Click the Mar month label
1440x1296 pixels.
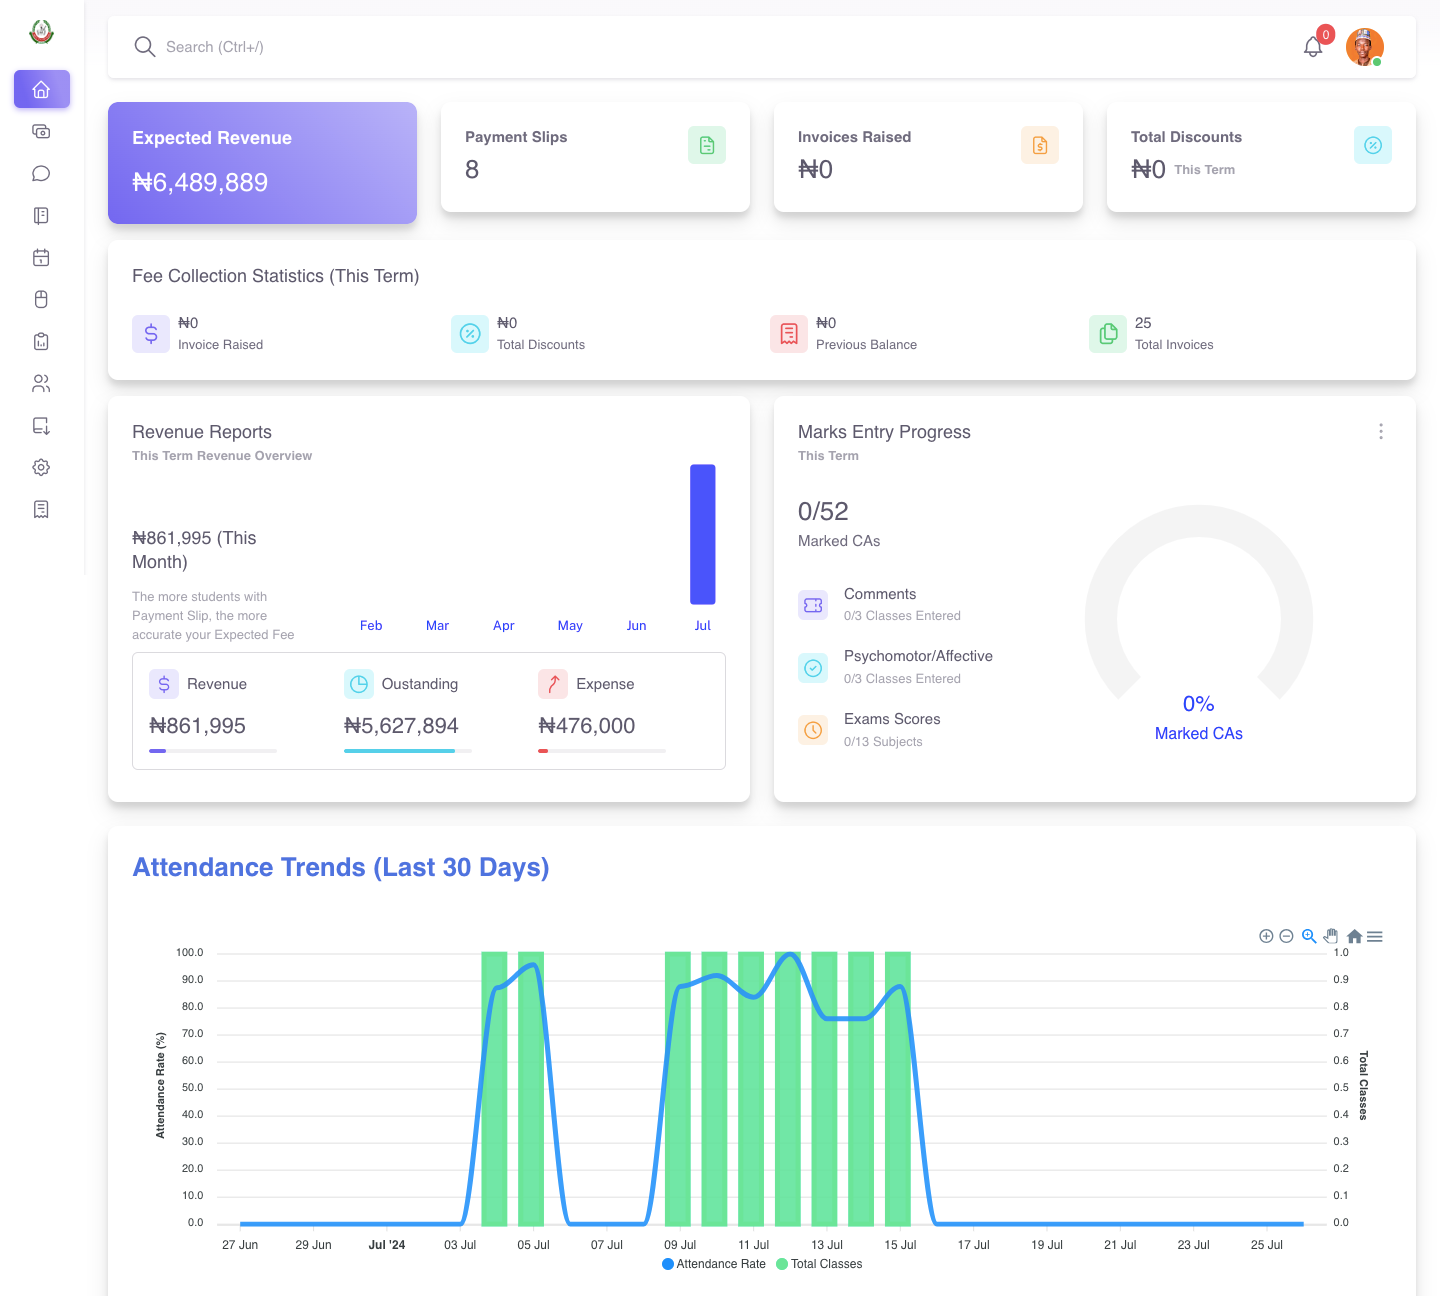(x=437, y=625)
